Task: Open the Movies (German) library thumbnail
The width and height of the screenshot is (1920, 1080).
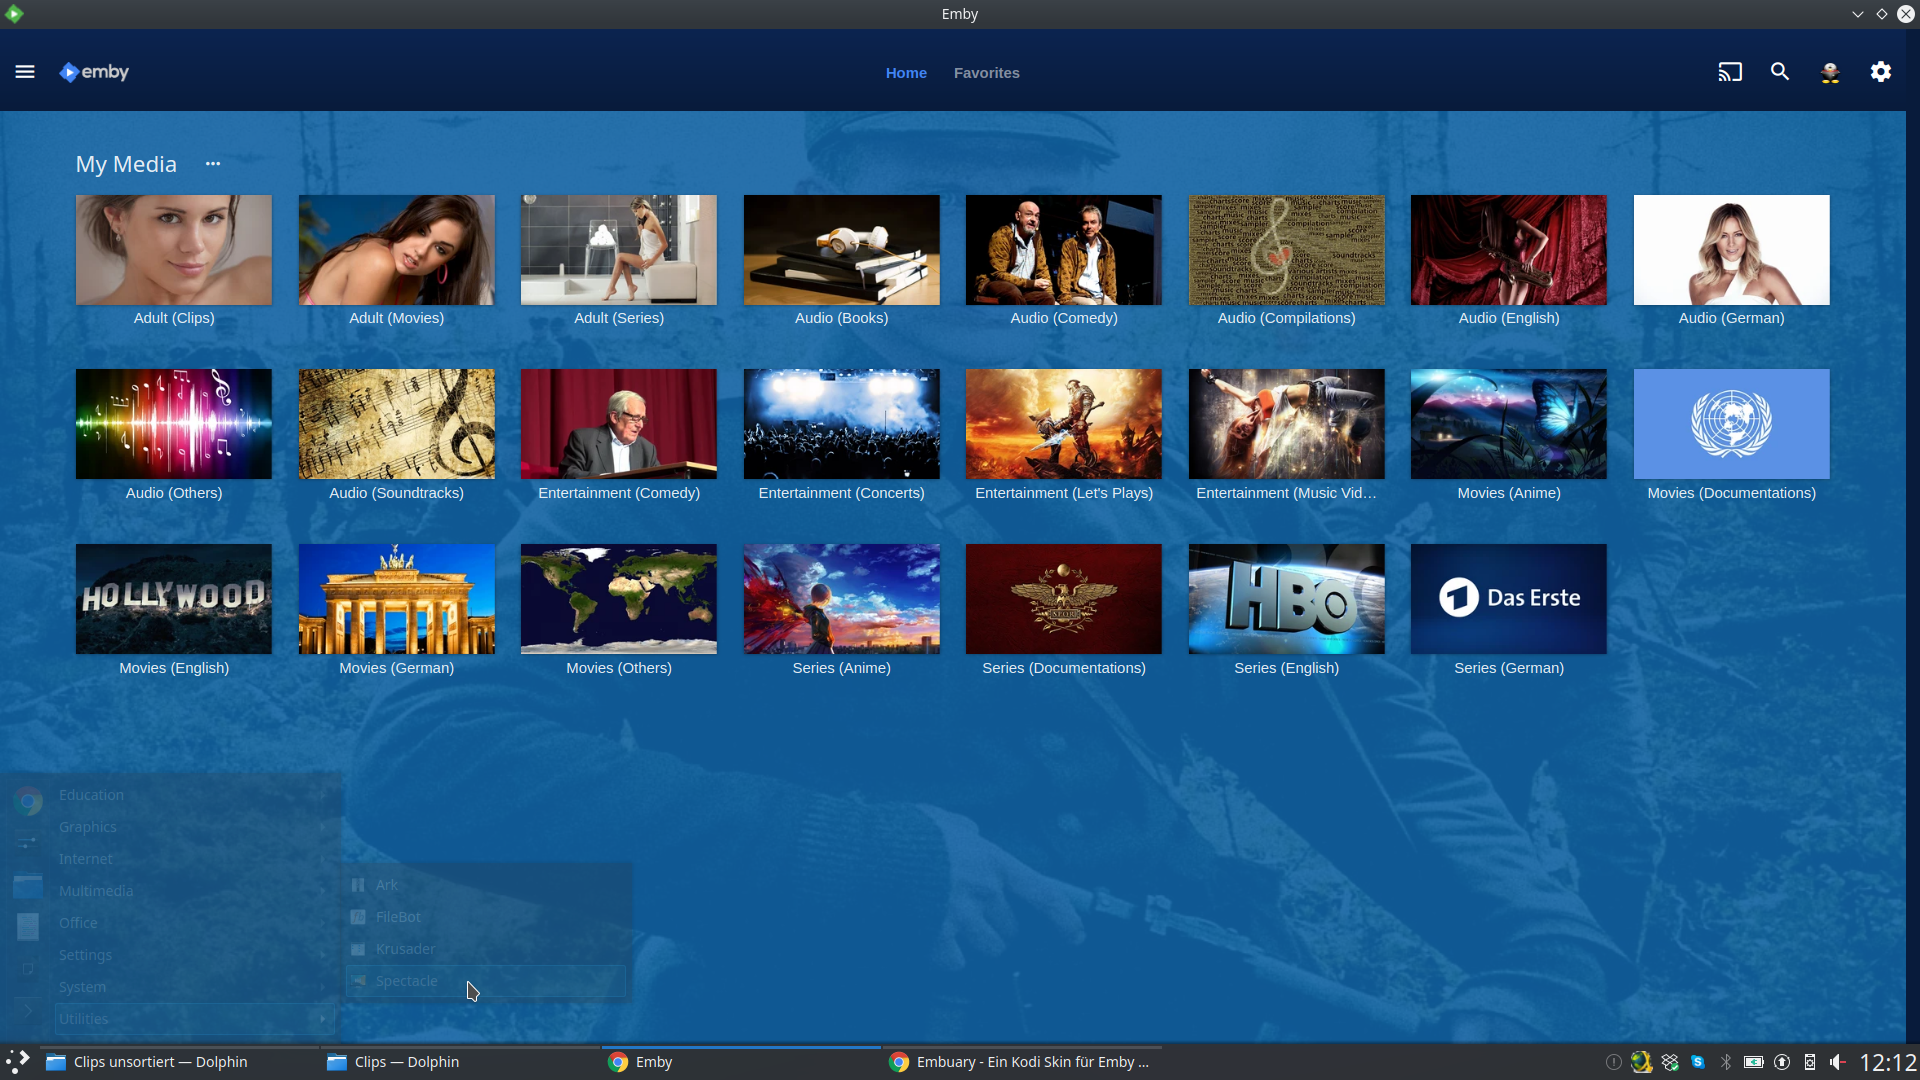Action: point(396,599)
